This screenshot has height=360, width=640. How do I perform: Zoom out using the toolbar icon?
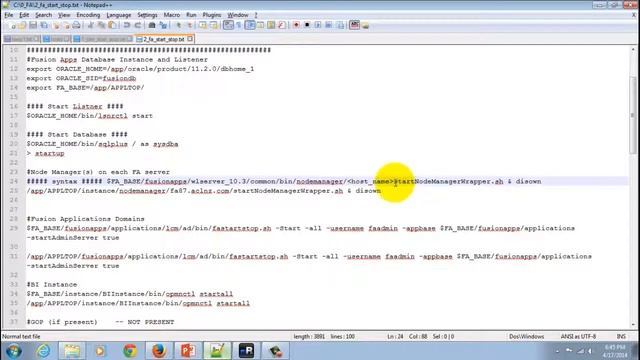189,25
